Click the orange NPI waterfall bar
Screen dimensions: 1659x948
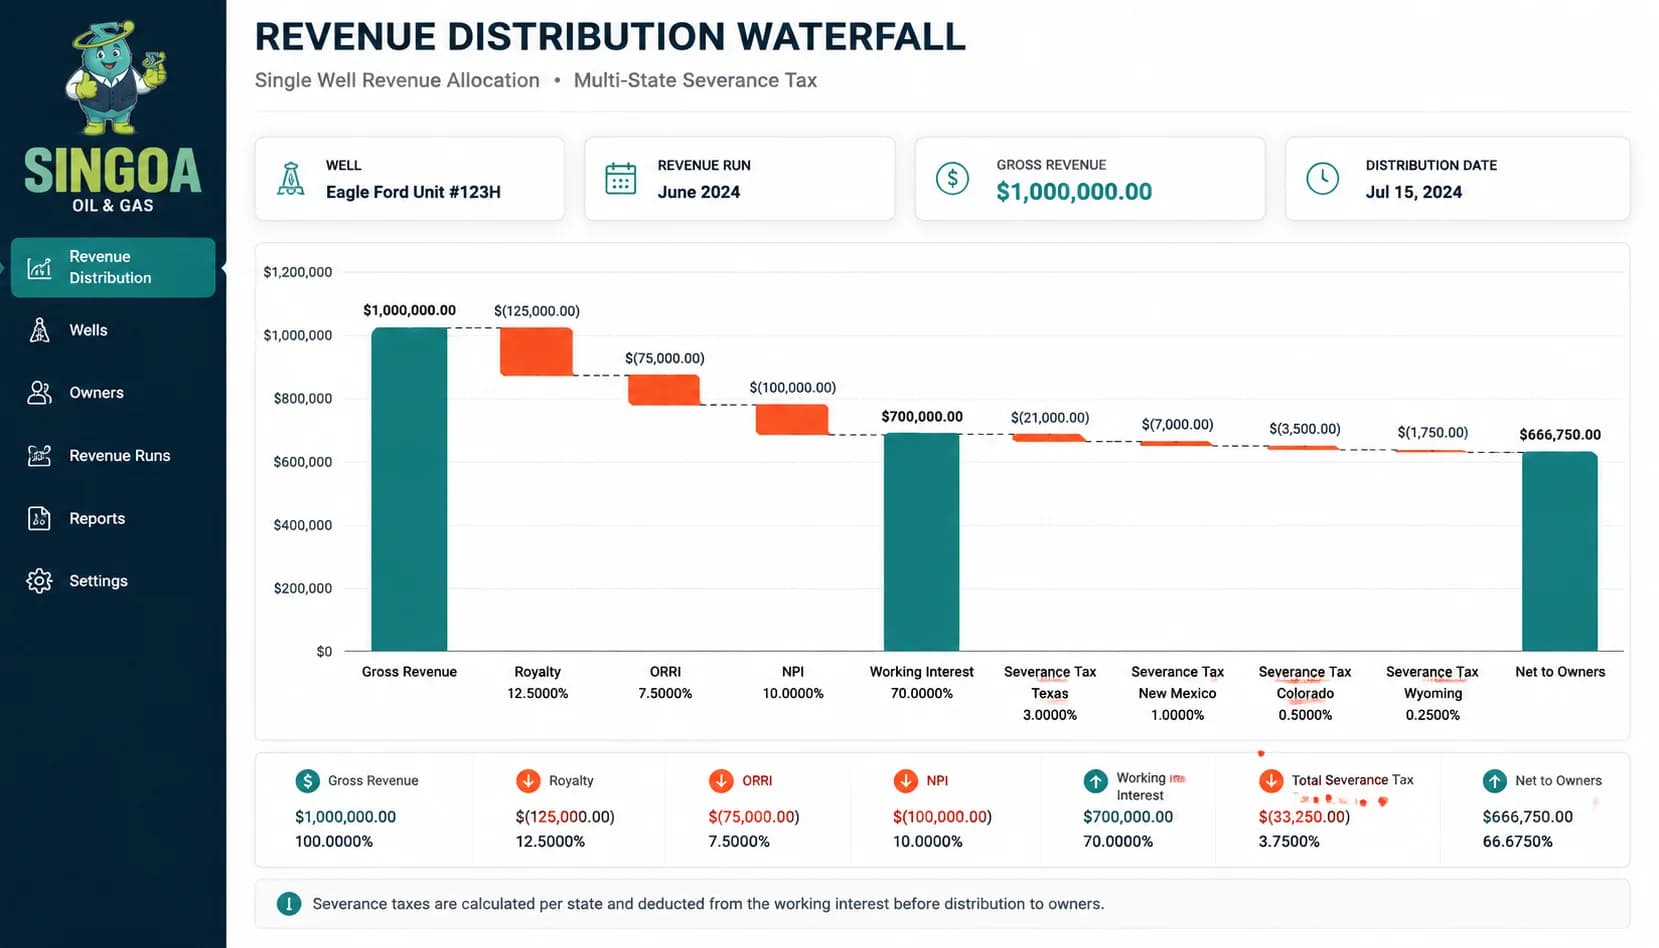pos(792,419)
